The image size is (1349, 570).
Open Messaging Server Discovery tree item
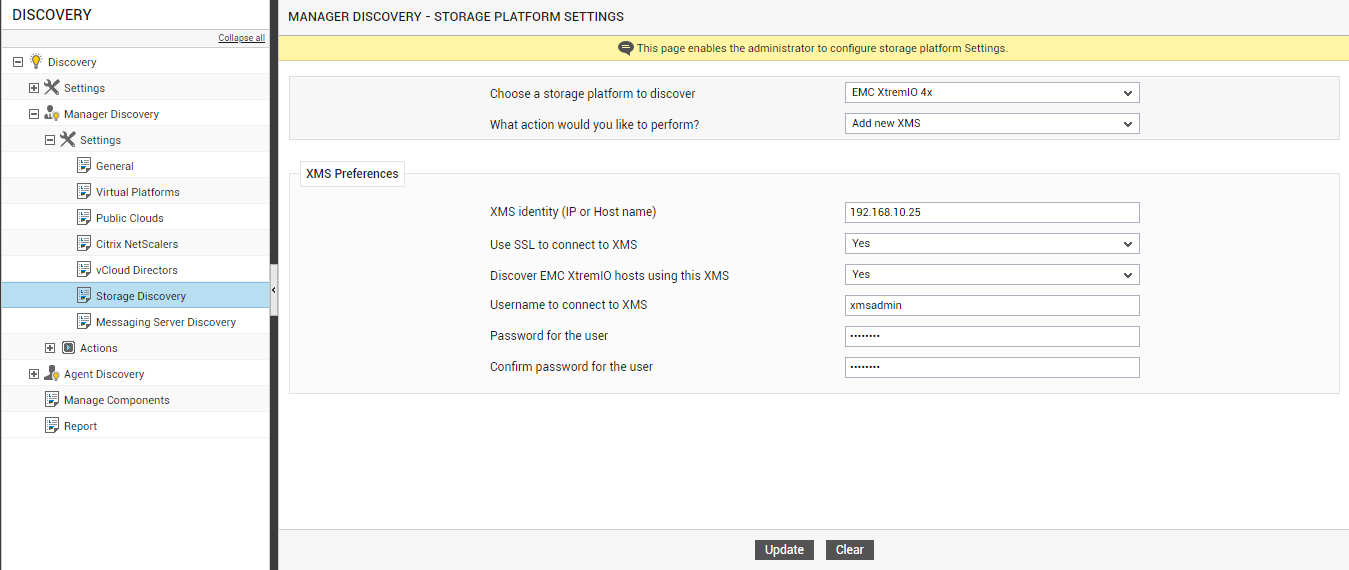(x=166, y=322)
